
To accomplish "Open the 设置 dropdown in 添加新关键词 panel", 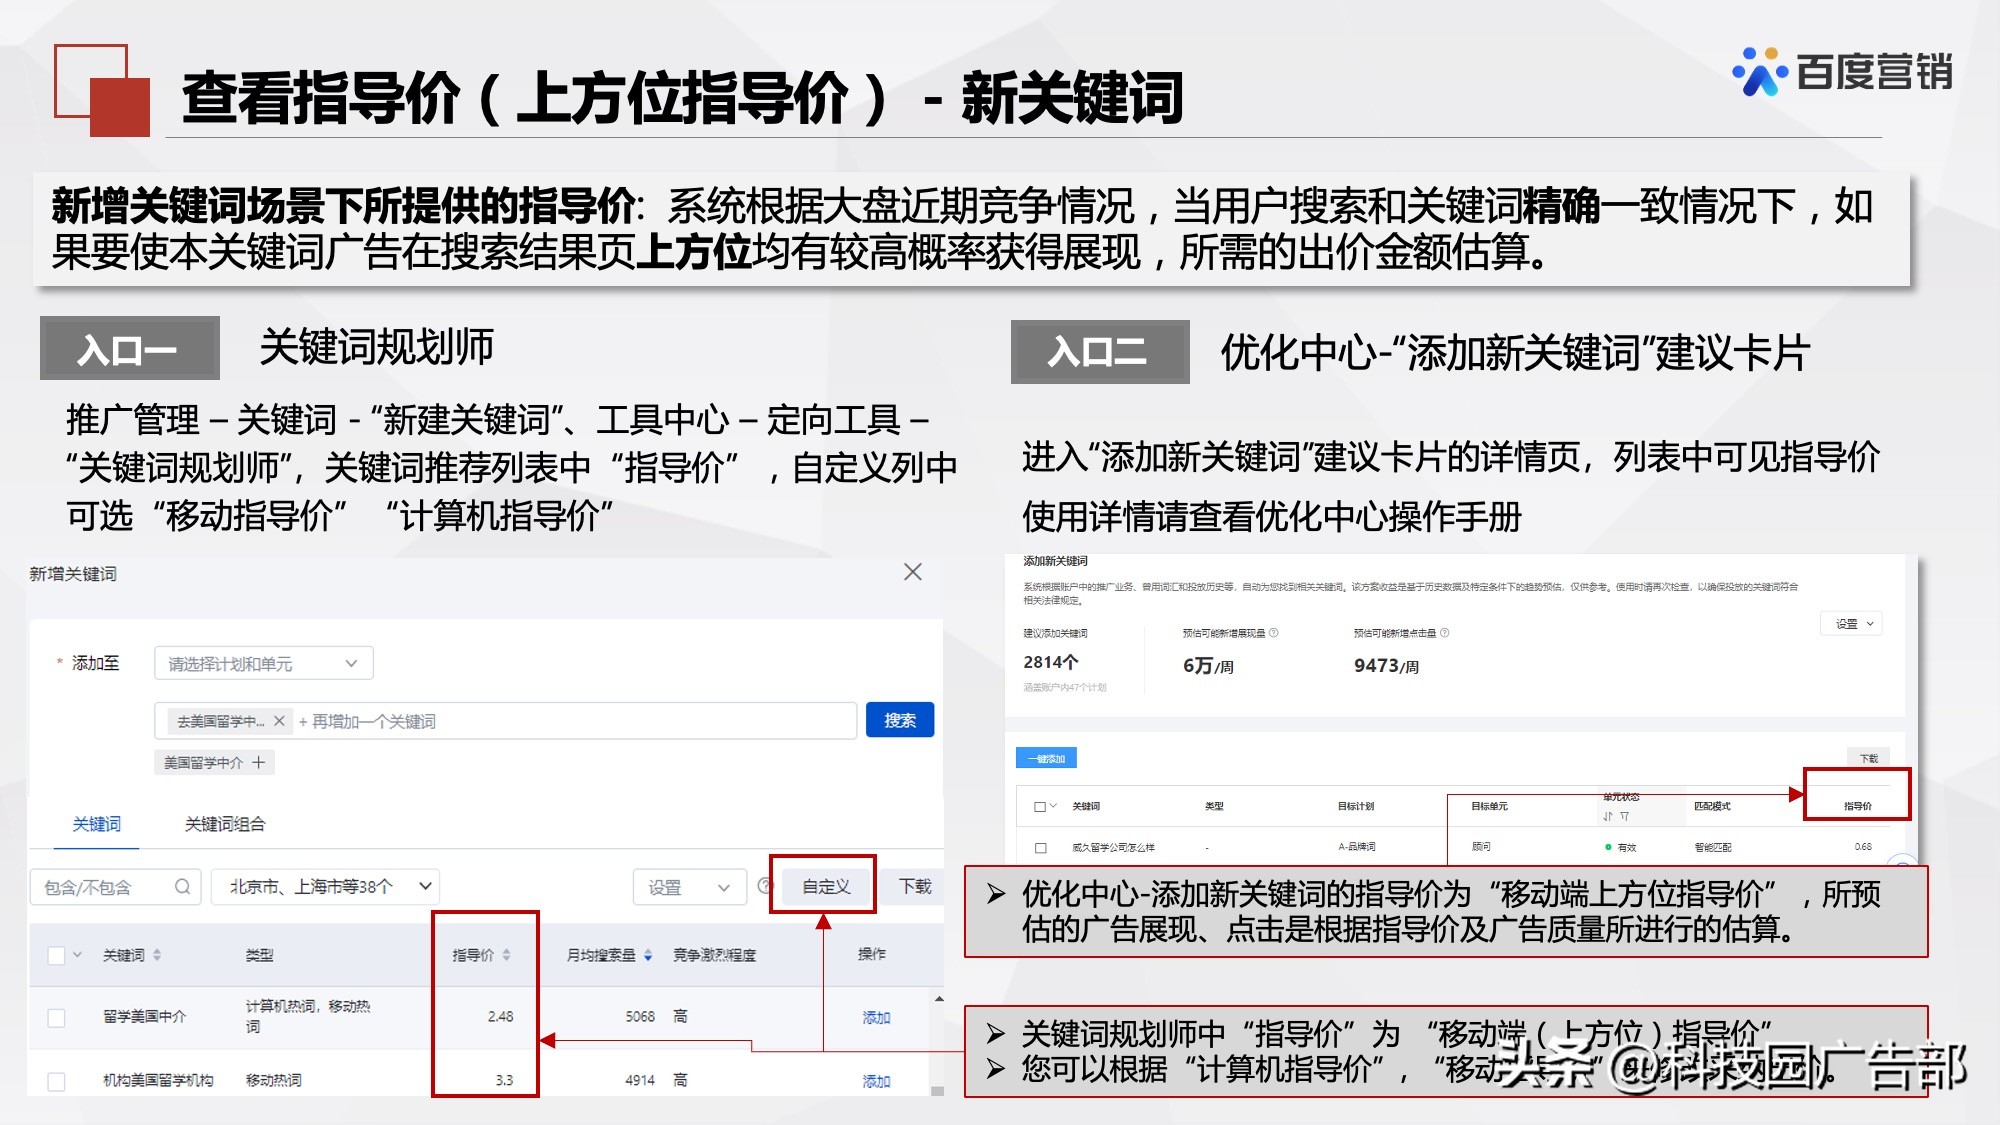I will 1851,623.
